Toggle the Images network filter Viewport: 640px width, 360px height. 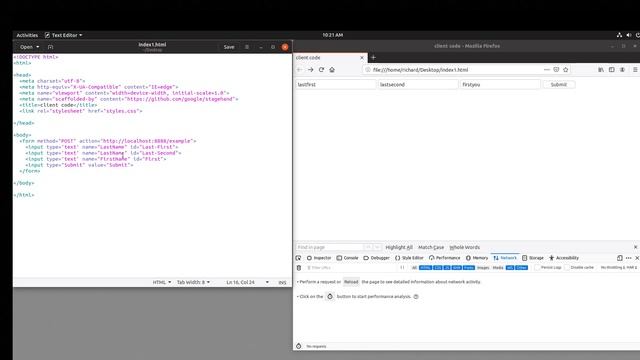tap(483, 268)
